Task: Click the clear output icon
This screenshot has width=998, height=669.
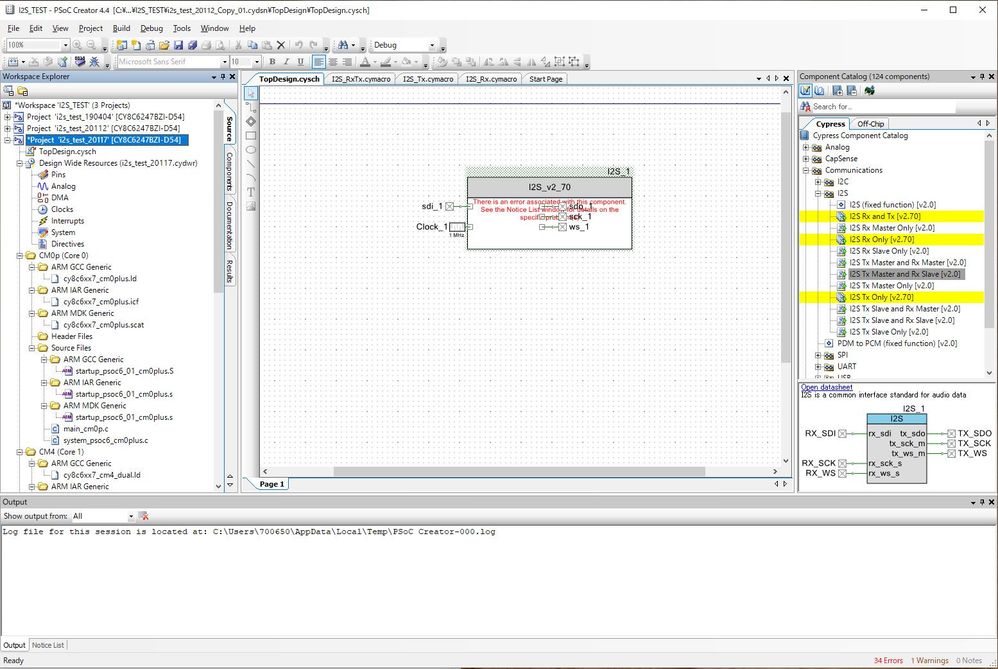Action: coord(144,516)
